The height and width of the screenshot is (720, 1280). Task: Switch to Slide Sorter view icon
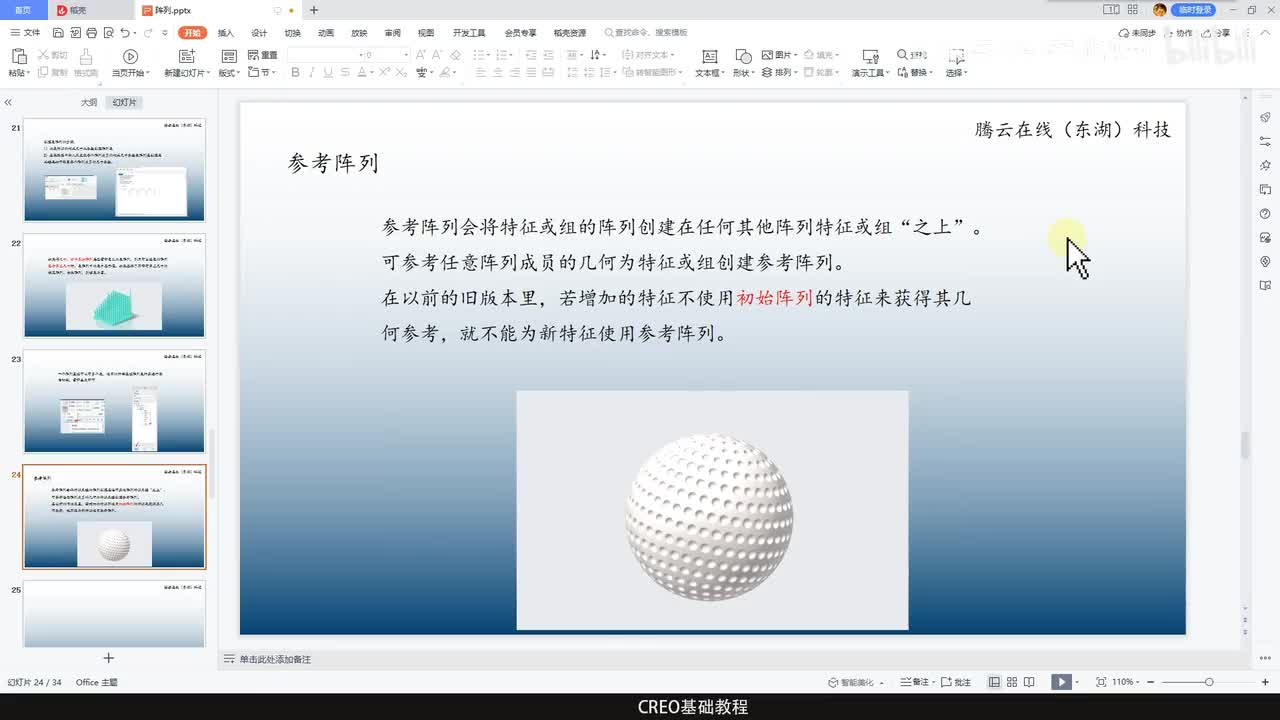(x=1012, y=682)
